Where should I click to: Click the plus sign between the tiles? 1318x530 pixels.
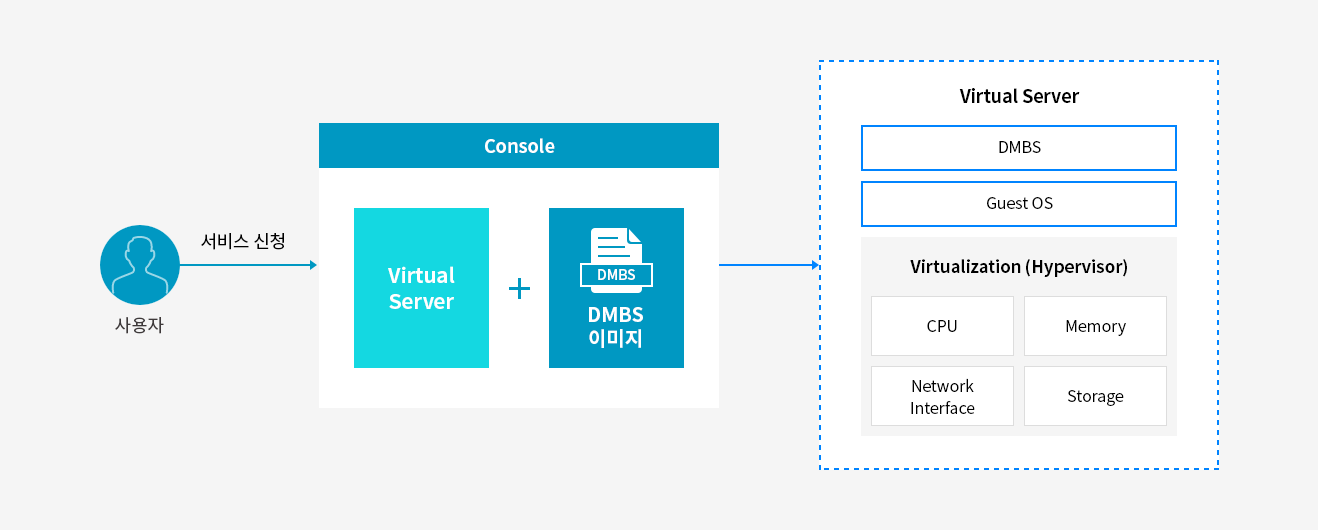pos(519,289)
